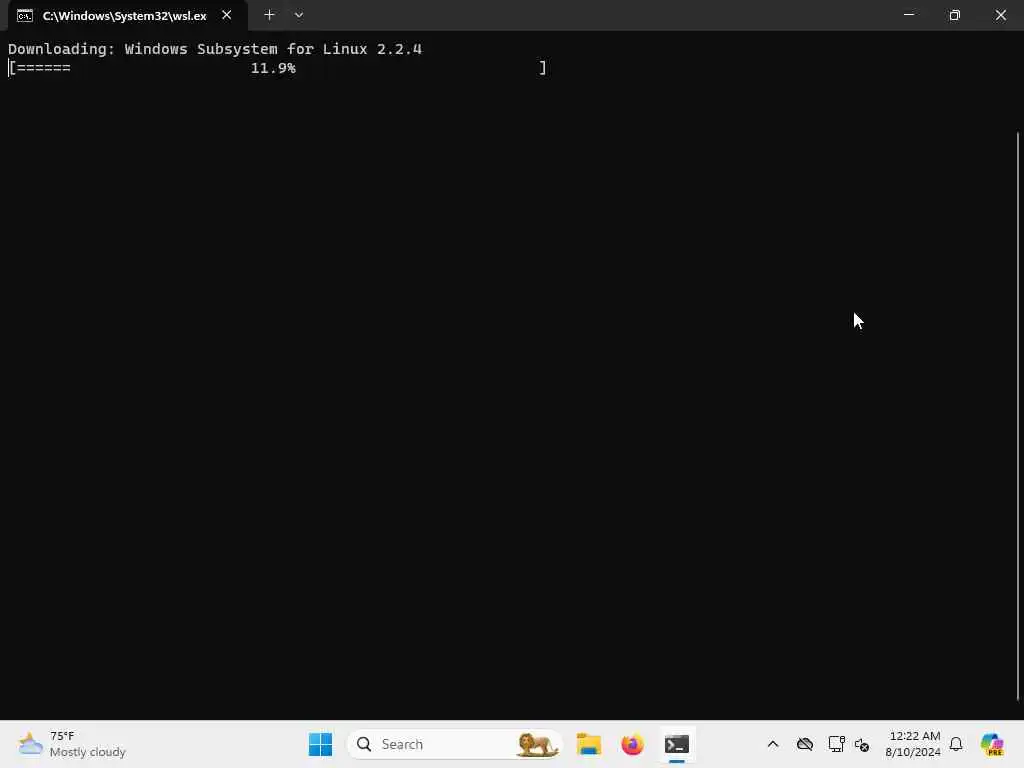Open the OneDrive cloud tray icon
The width and height of the screenshot is (1024, 768).
coord(805,744)
